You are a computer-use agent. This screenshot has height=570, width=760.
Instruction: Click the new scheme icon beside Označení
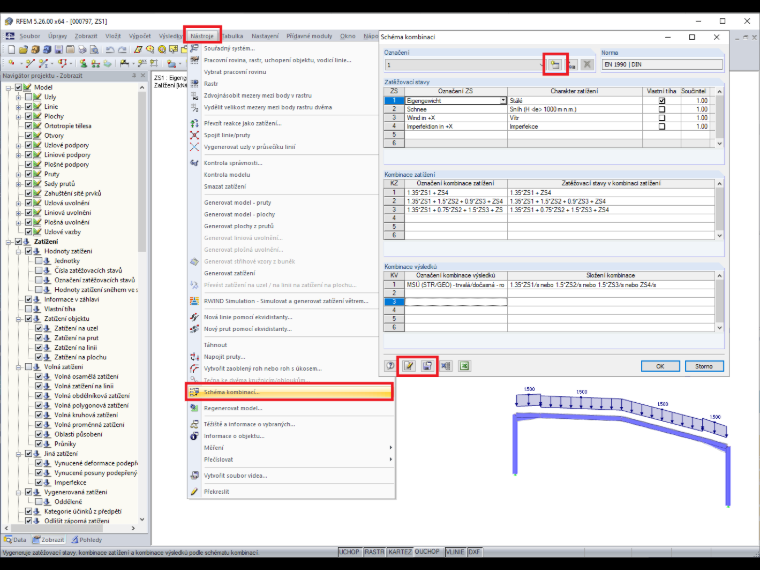[x=555, y=64]
